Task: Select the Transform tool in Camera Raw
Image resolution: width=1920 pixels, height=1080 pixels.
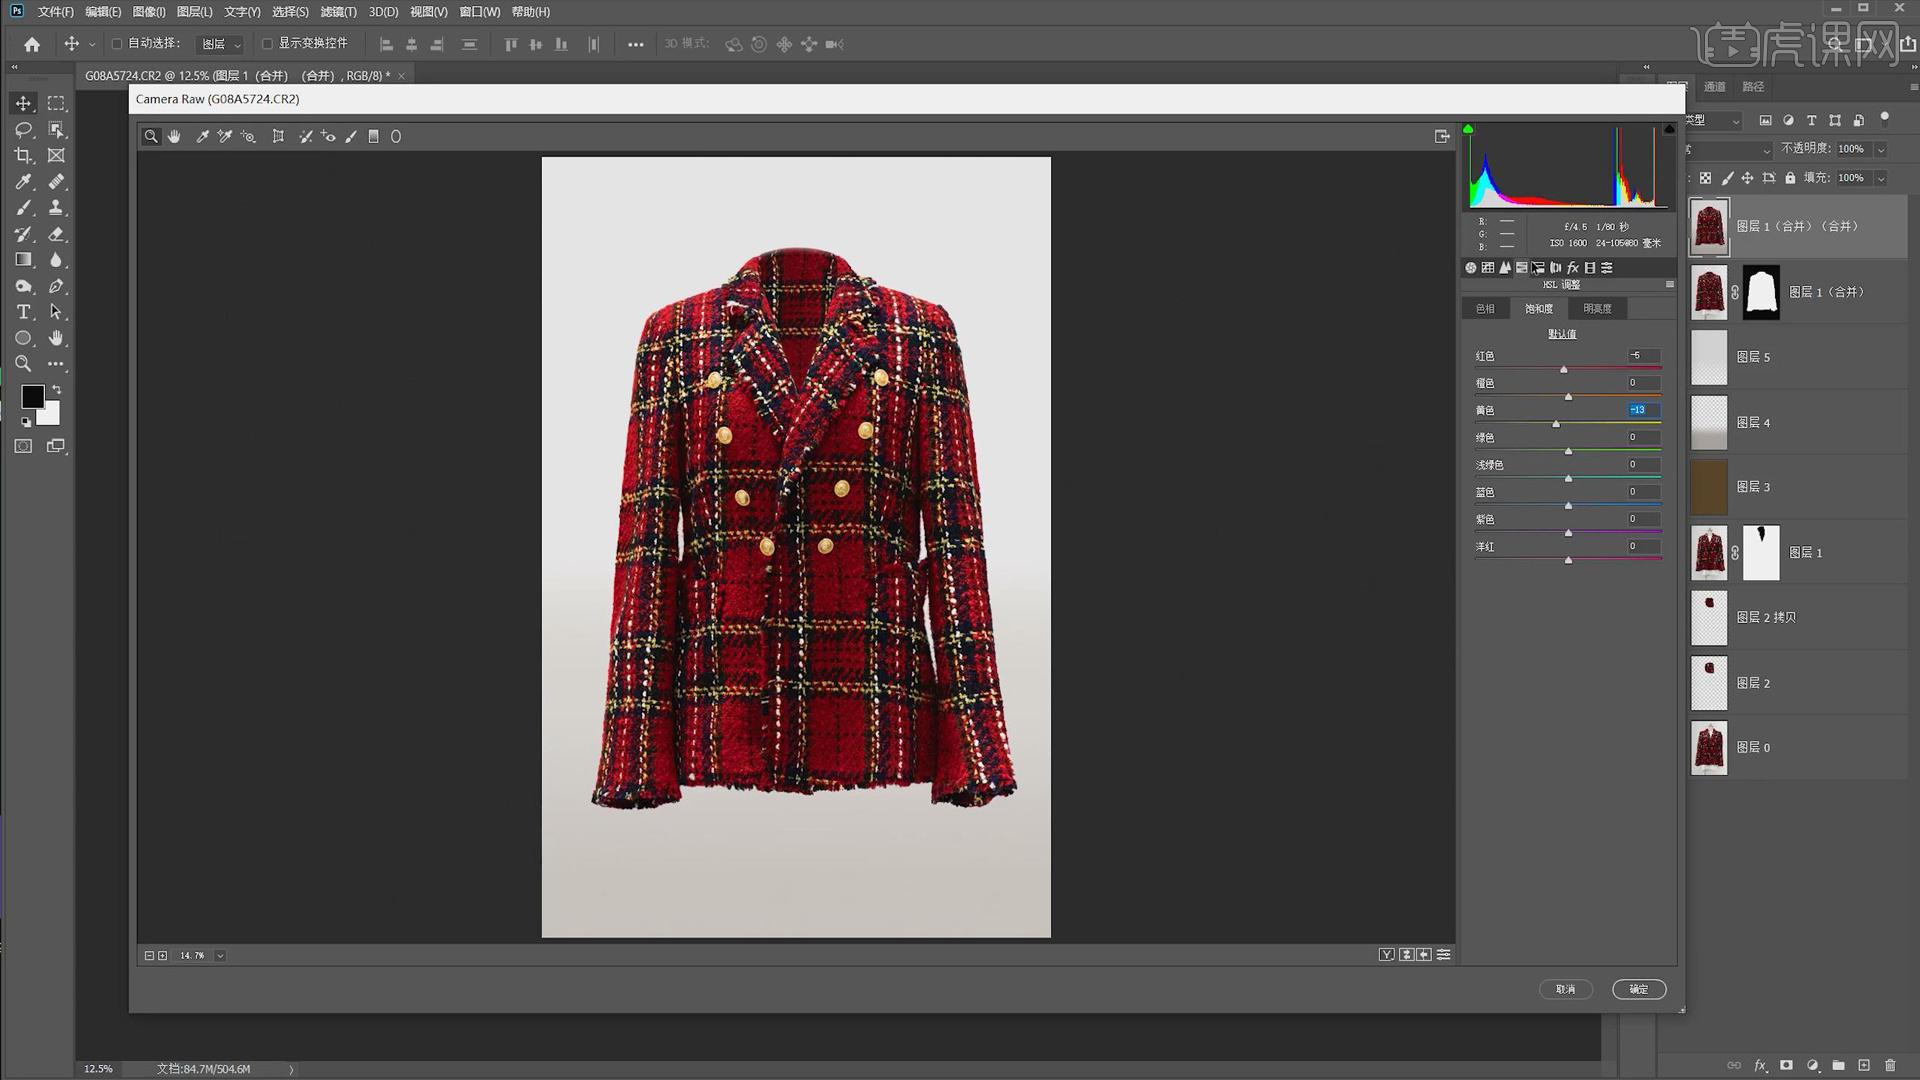Action: [x=278, y=137]
